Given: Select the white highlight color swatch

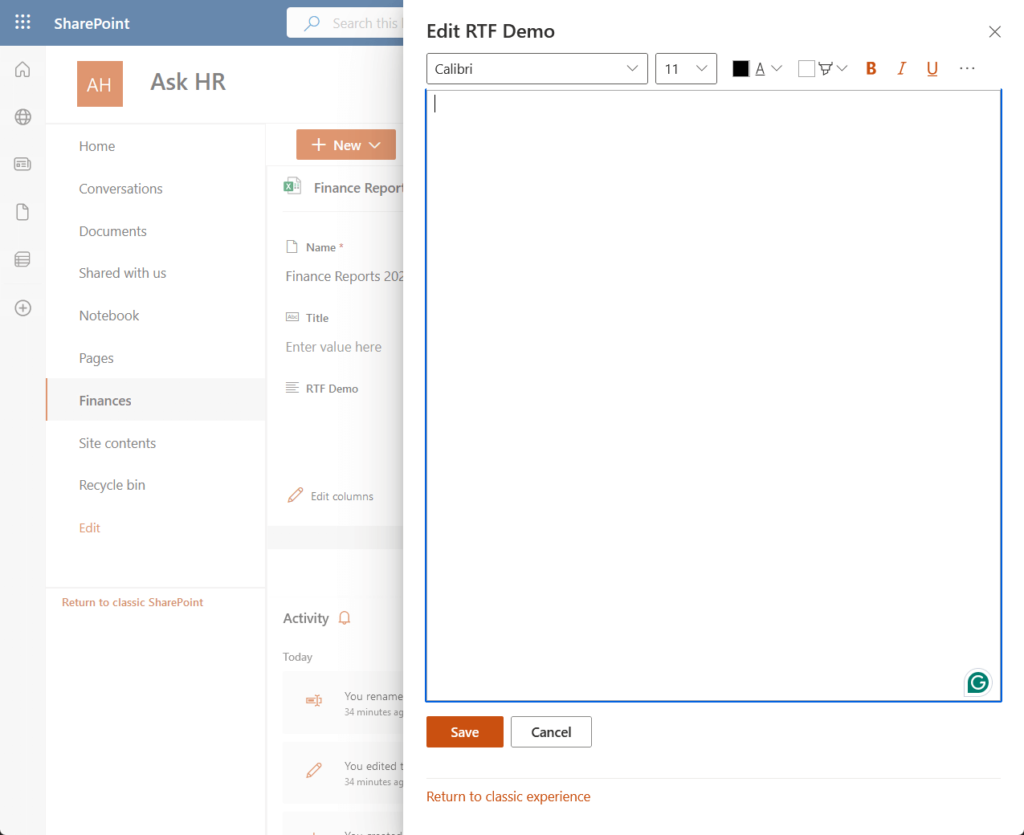Looking at the screenshot, I should (807, 69).
